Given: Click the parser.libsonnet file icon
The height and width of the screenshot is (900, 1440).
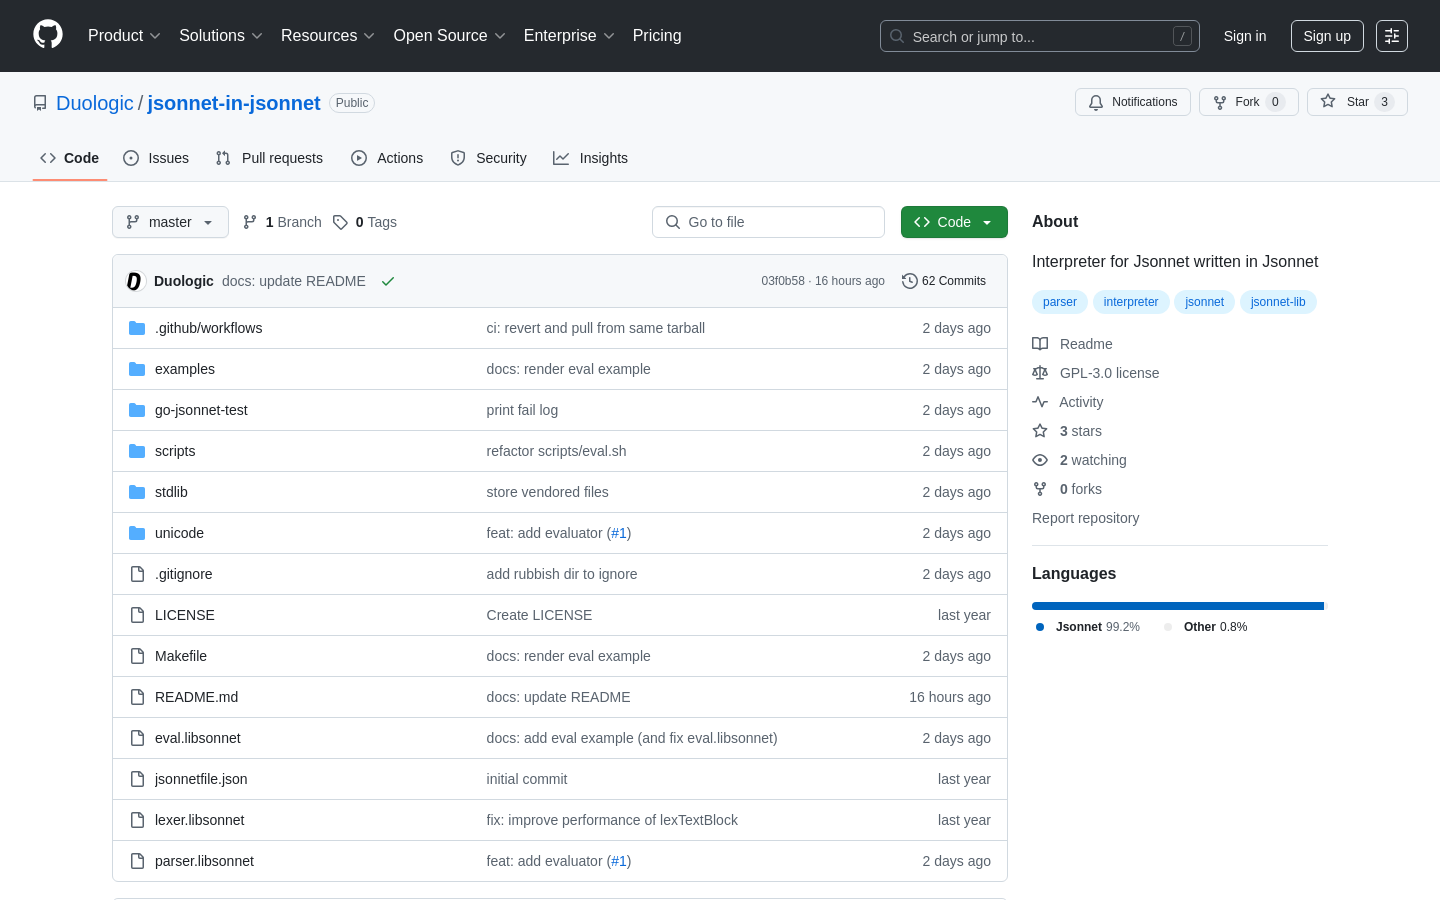Looking at the screenshot, I should click(x=137, y=861).
